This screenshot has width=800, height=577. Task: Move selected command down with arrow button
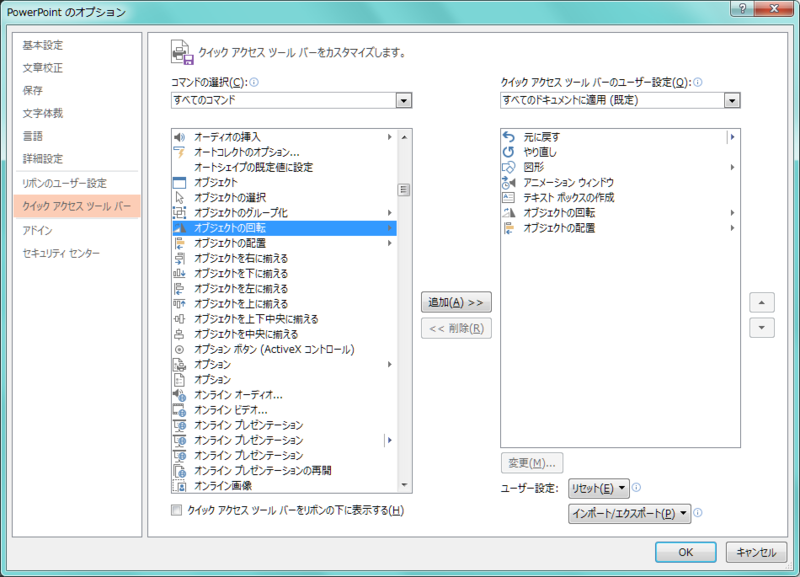point(762,328)
